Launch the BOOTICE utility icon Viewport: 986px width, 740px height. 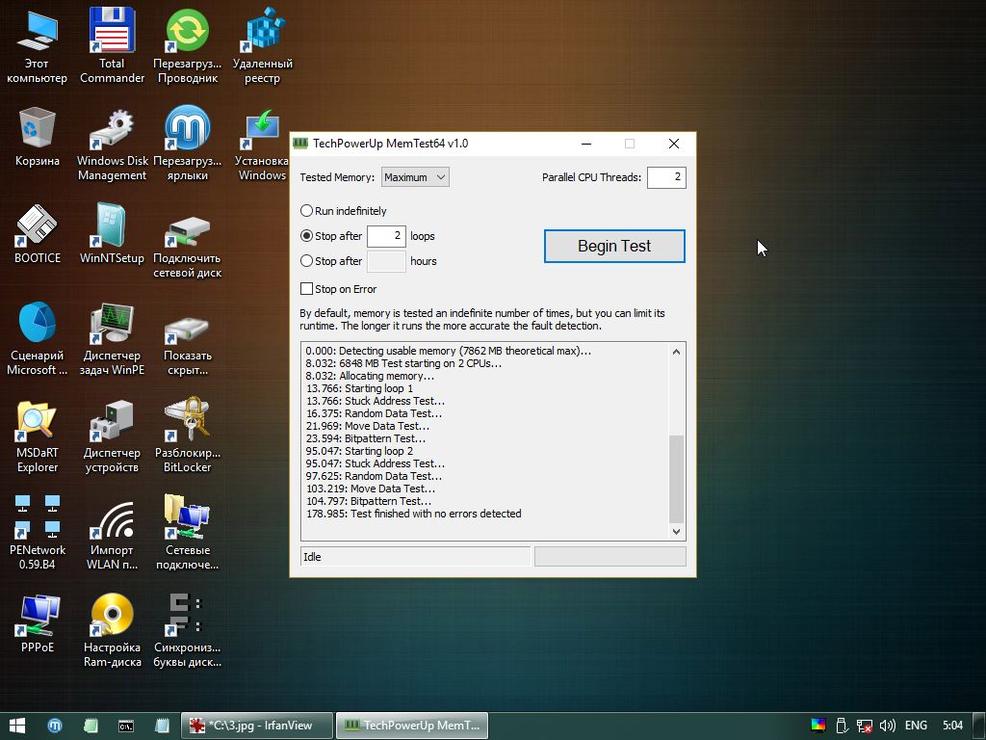(37, 233)
